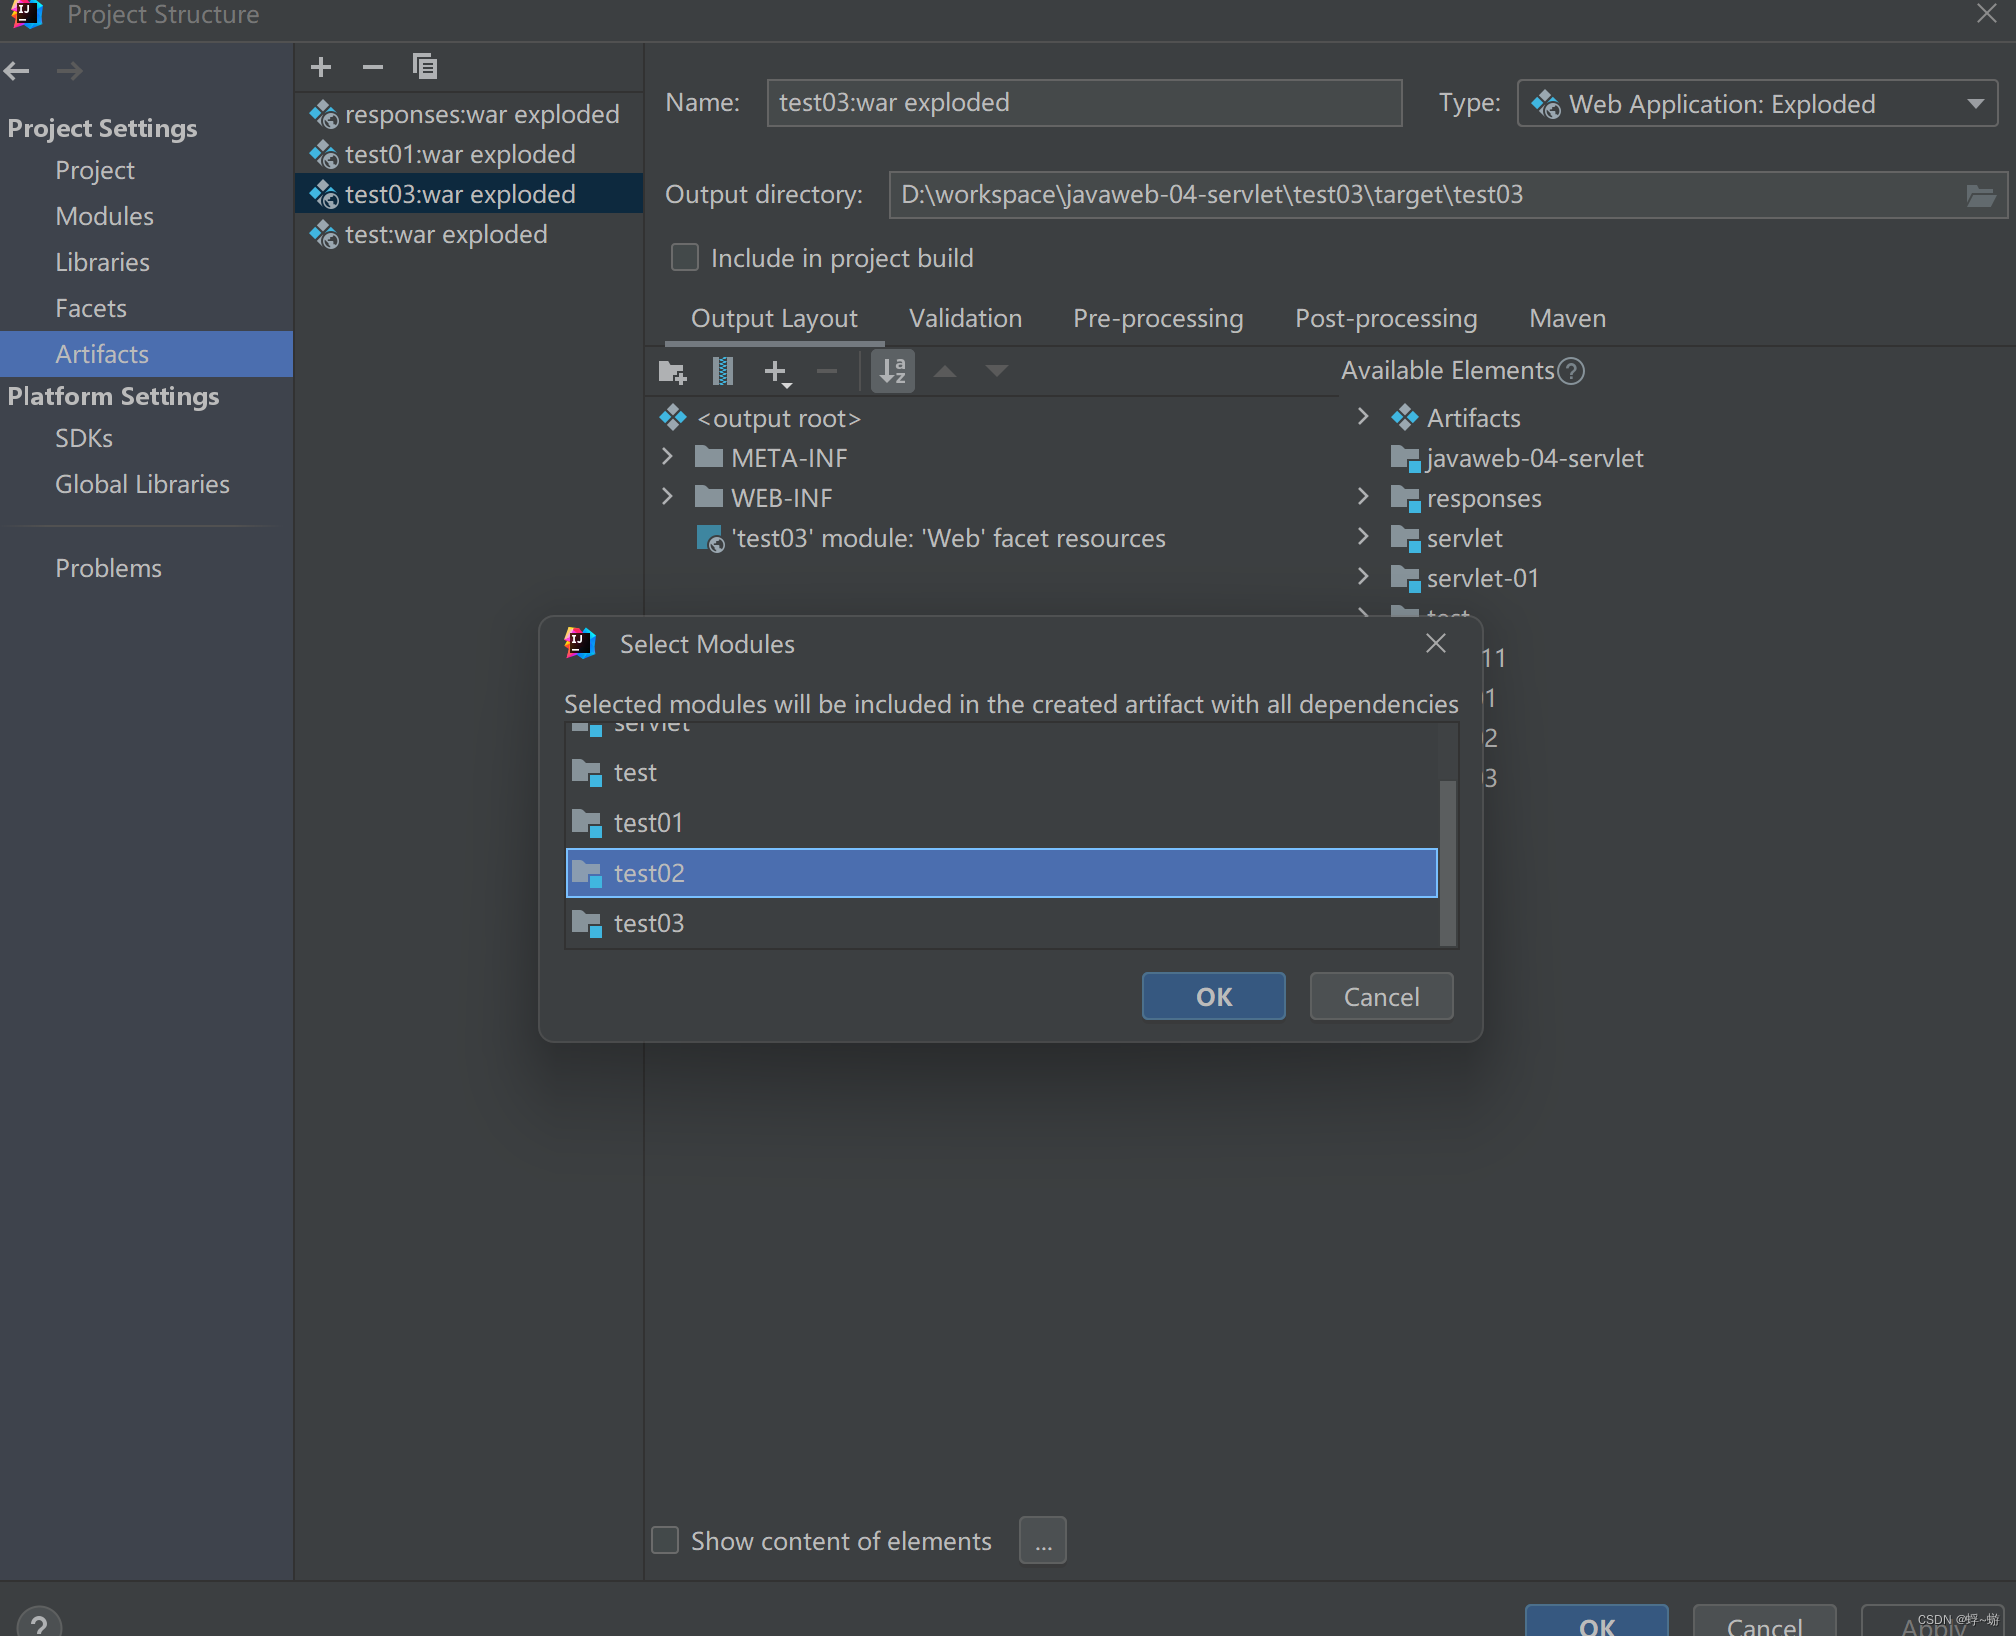Open the artifact Type dropdown
The image size is (2016, 1636).
point(1975,104)
